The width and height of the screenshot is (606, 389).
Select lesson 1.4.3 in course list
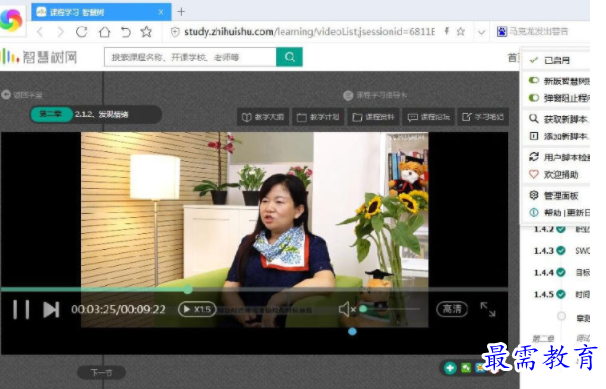(561, 251)
